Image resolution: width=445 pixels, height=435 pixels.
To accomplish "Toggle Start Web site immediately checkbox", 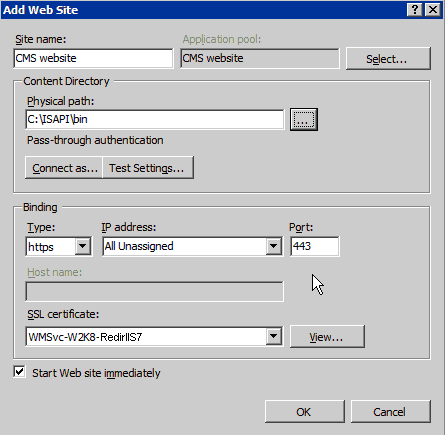I will click(x=20, y=372).
